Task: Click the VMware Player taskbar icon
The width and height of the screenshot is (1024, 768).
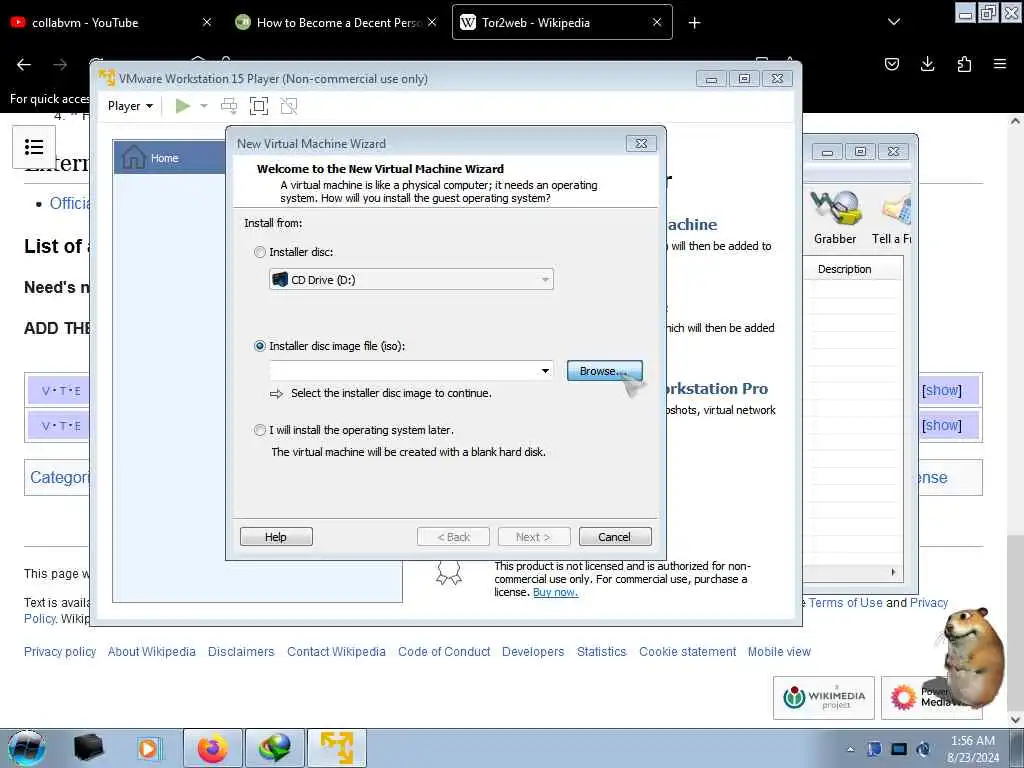Action: [337, 748]
